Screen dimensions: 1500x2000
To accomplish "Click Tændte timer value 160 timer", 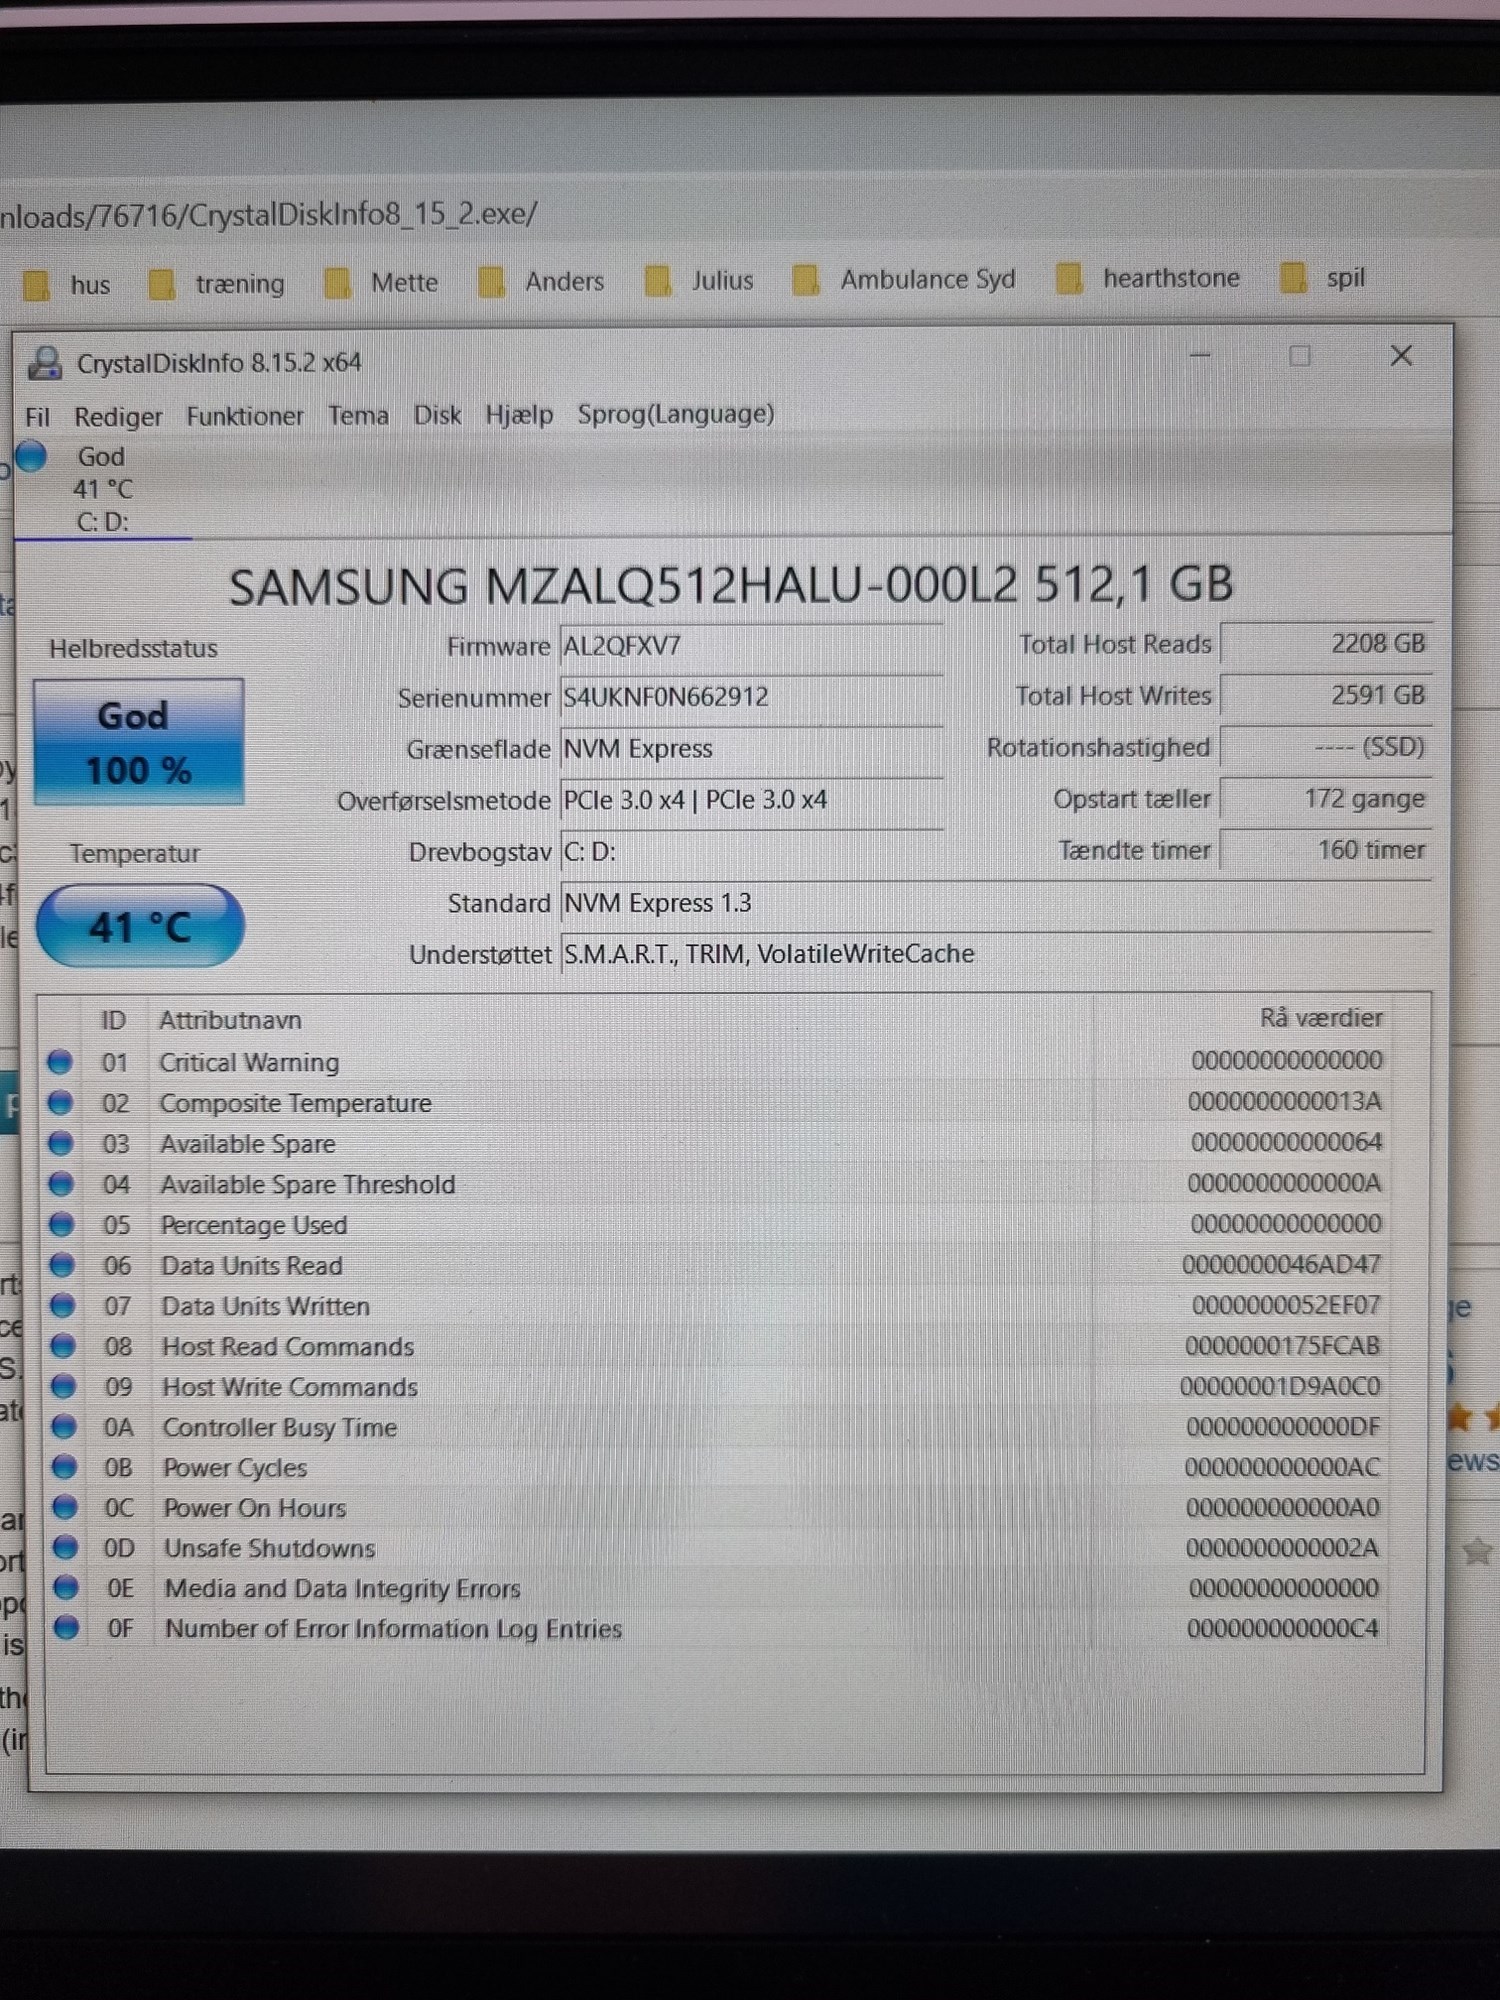I will [x=1326, y=850].
